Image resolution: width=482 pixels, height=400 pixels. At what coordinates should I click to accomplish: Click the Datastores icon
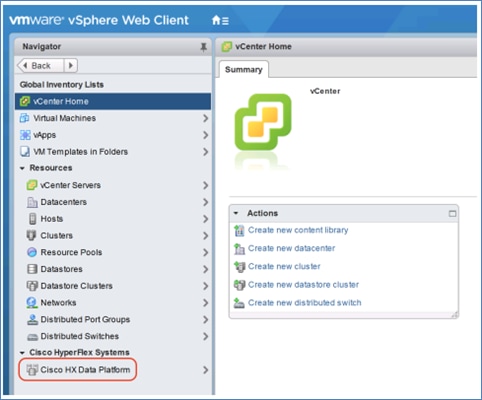point(32,269)
